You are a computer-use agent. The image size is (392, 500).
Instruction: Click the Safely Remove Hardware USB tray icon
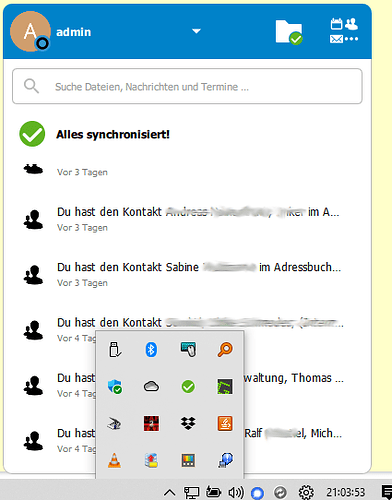[115, 350]
